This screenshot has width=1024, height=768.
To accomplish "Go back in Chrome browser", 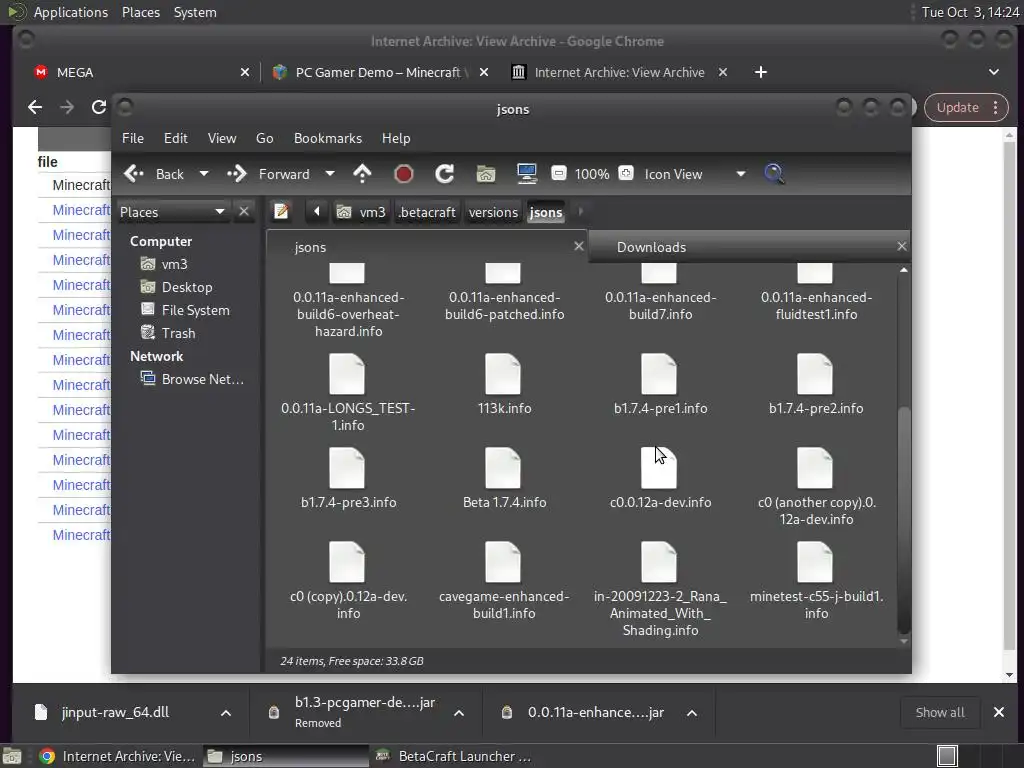I will coord(35,107).
